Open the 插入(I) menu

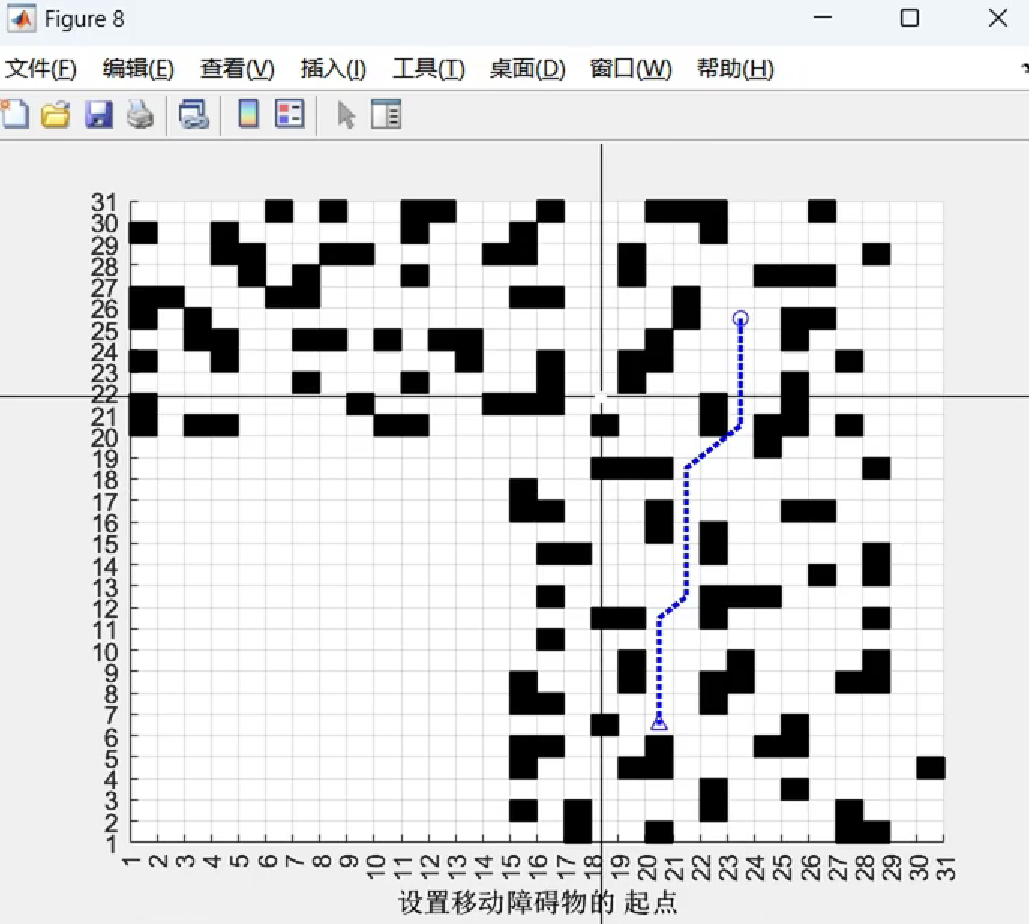(x=333, y=68)
